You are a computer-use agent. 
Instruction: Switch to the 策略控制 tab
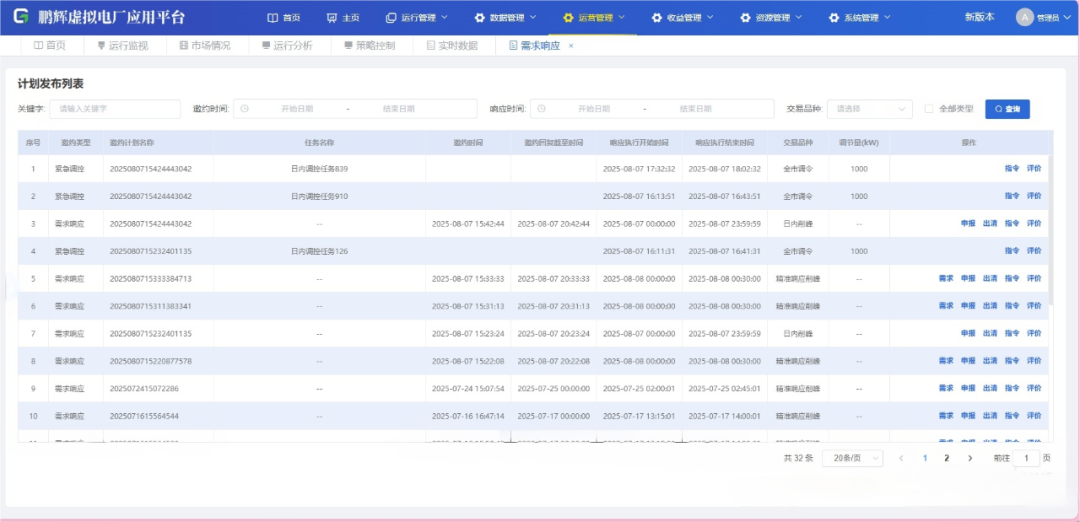pyautogui.click(x=368, y=46)
